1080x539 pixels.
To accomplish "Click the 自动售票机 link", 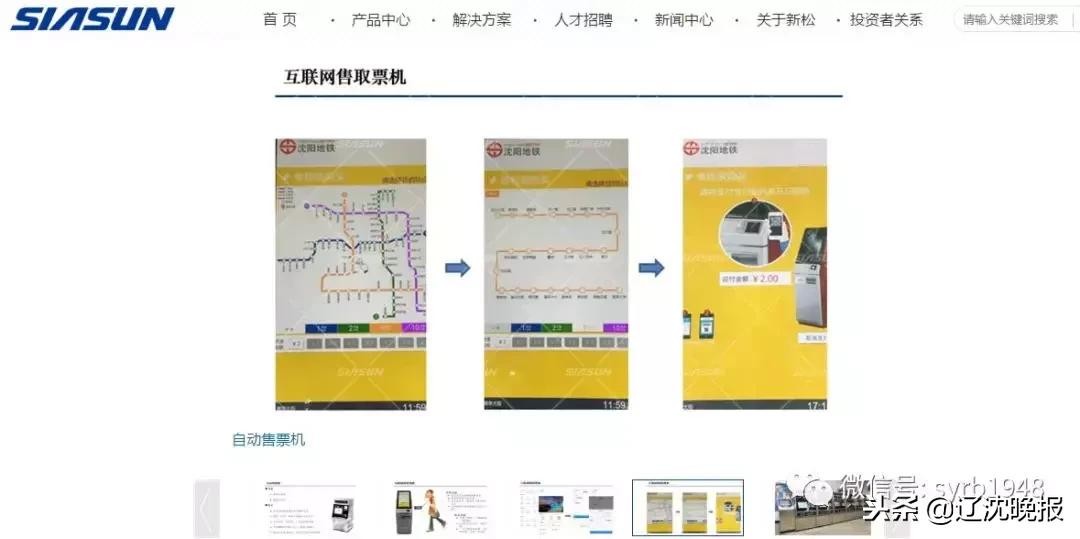I will tap(268, 439).
